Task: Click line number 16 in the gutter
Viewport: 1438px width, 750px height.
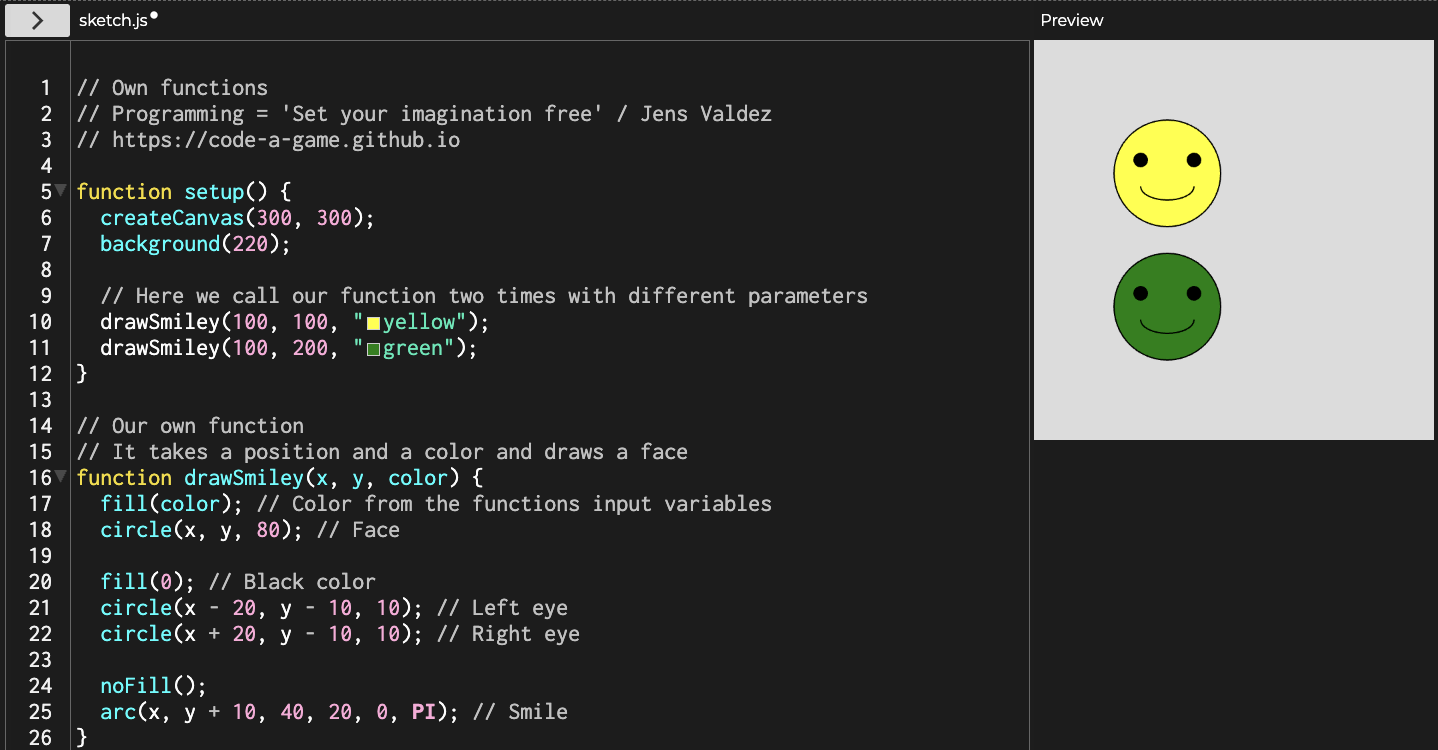Action: point(40,477)
